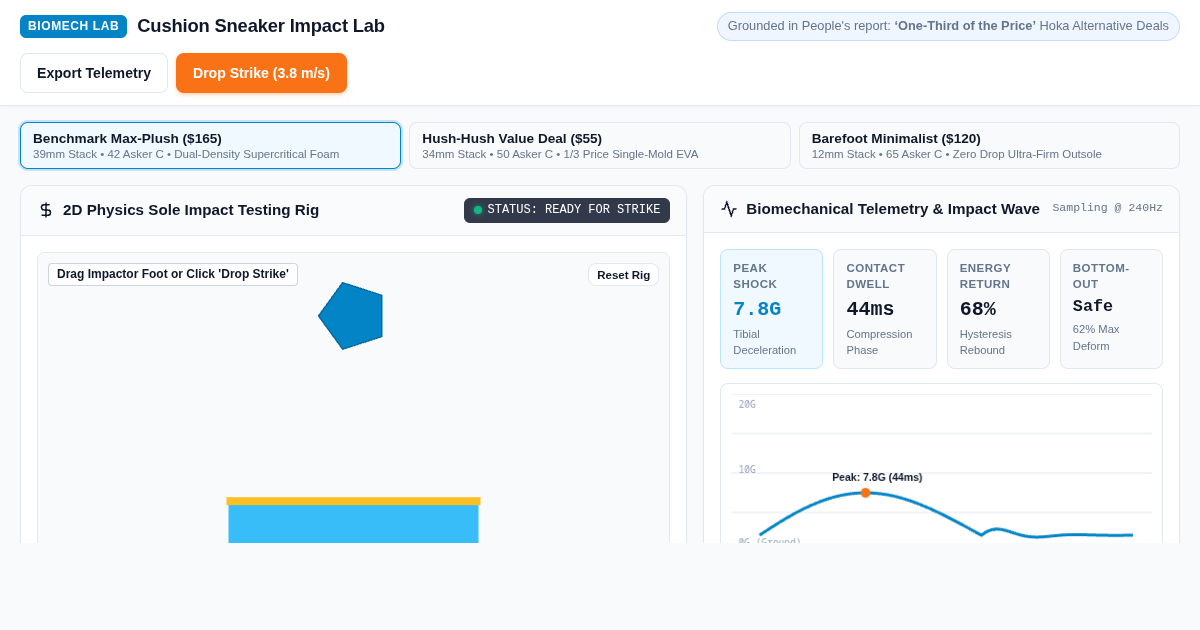Click the Bottom-Out Safe metric card
Viewport: 1200px width, 630px height.
click(1111, 309)
